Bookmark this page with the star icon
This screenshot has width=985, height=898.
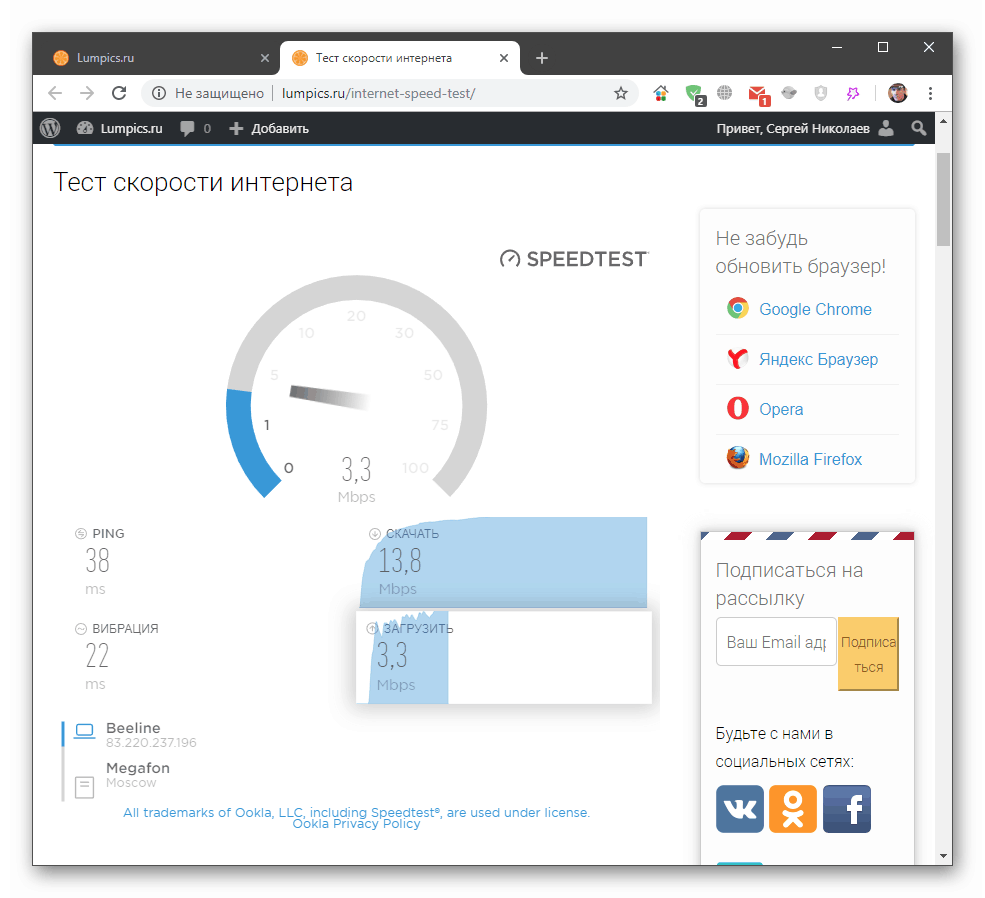click(x=621, y=94)
